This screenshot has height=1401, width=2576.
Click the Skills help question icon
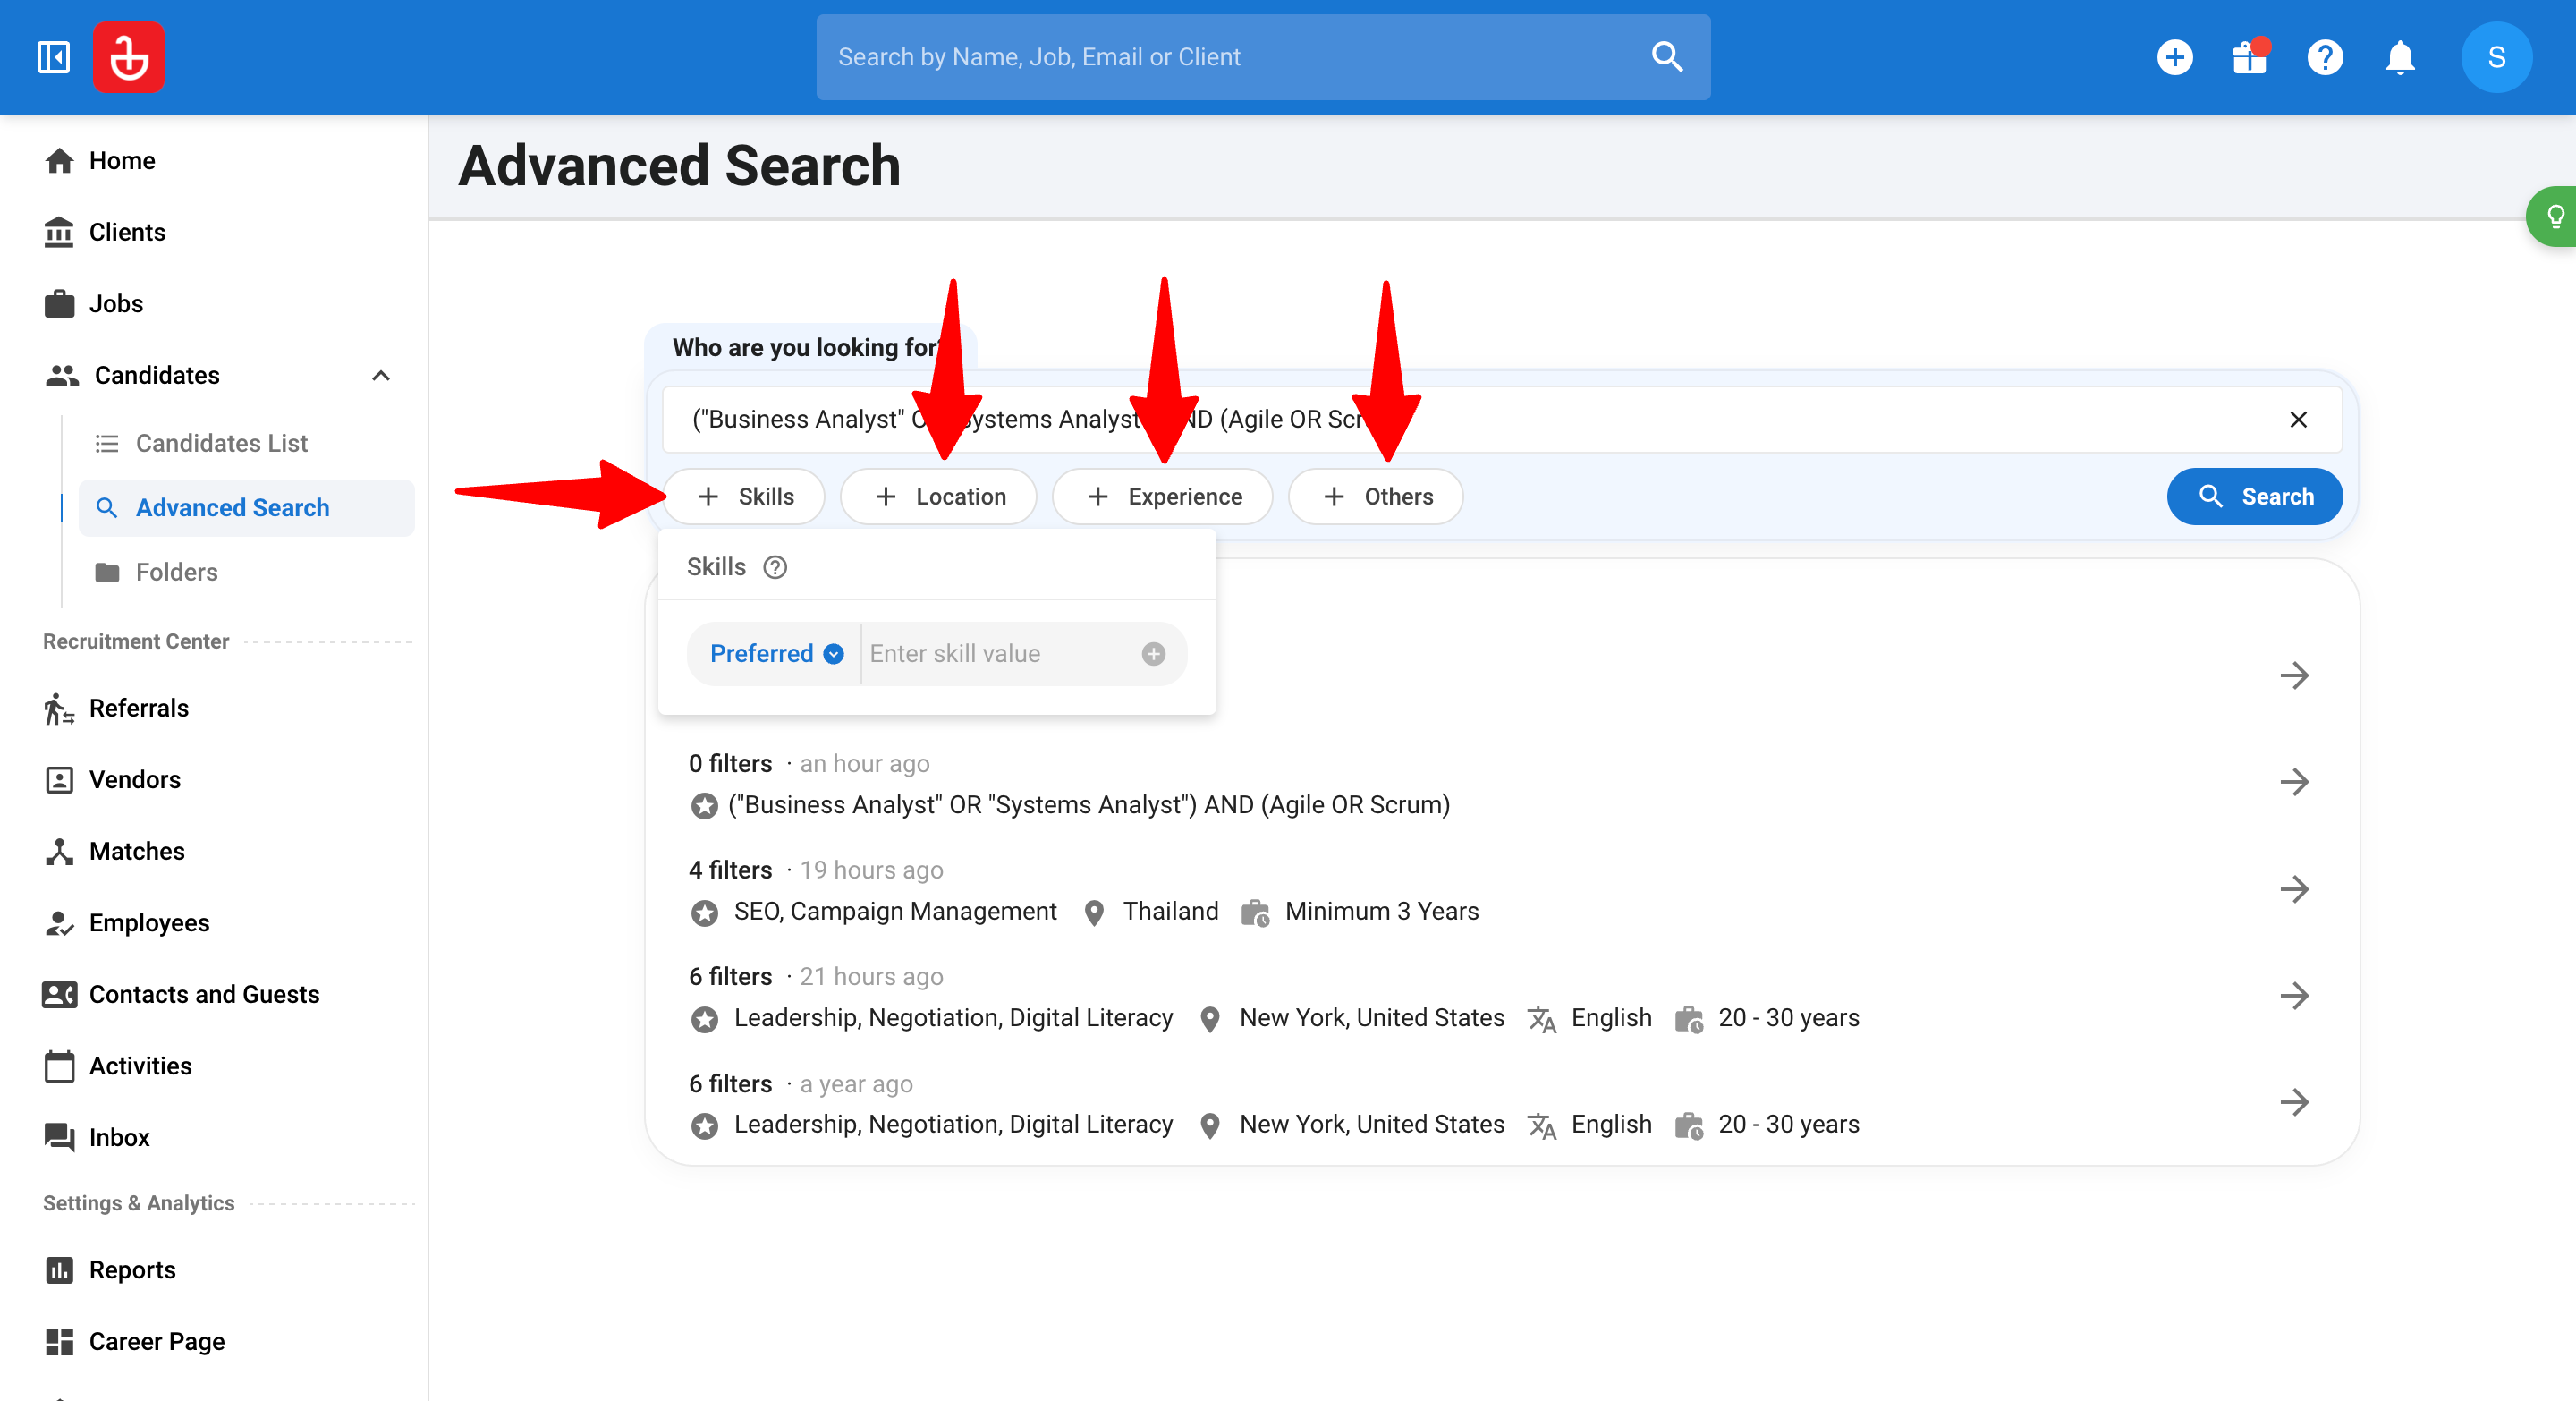(775, 567)
